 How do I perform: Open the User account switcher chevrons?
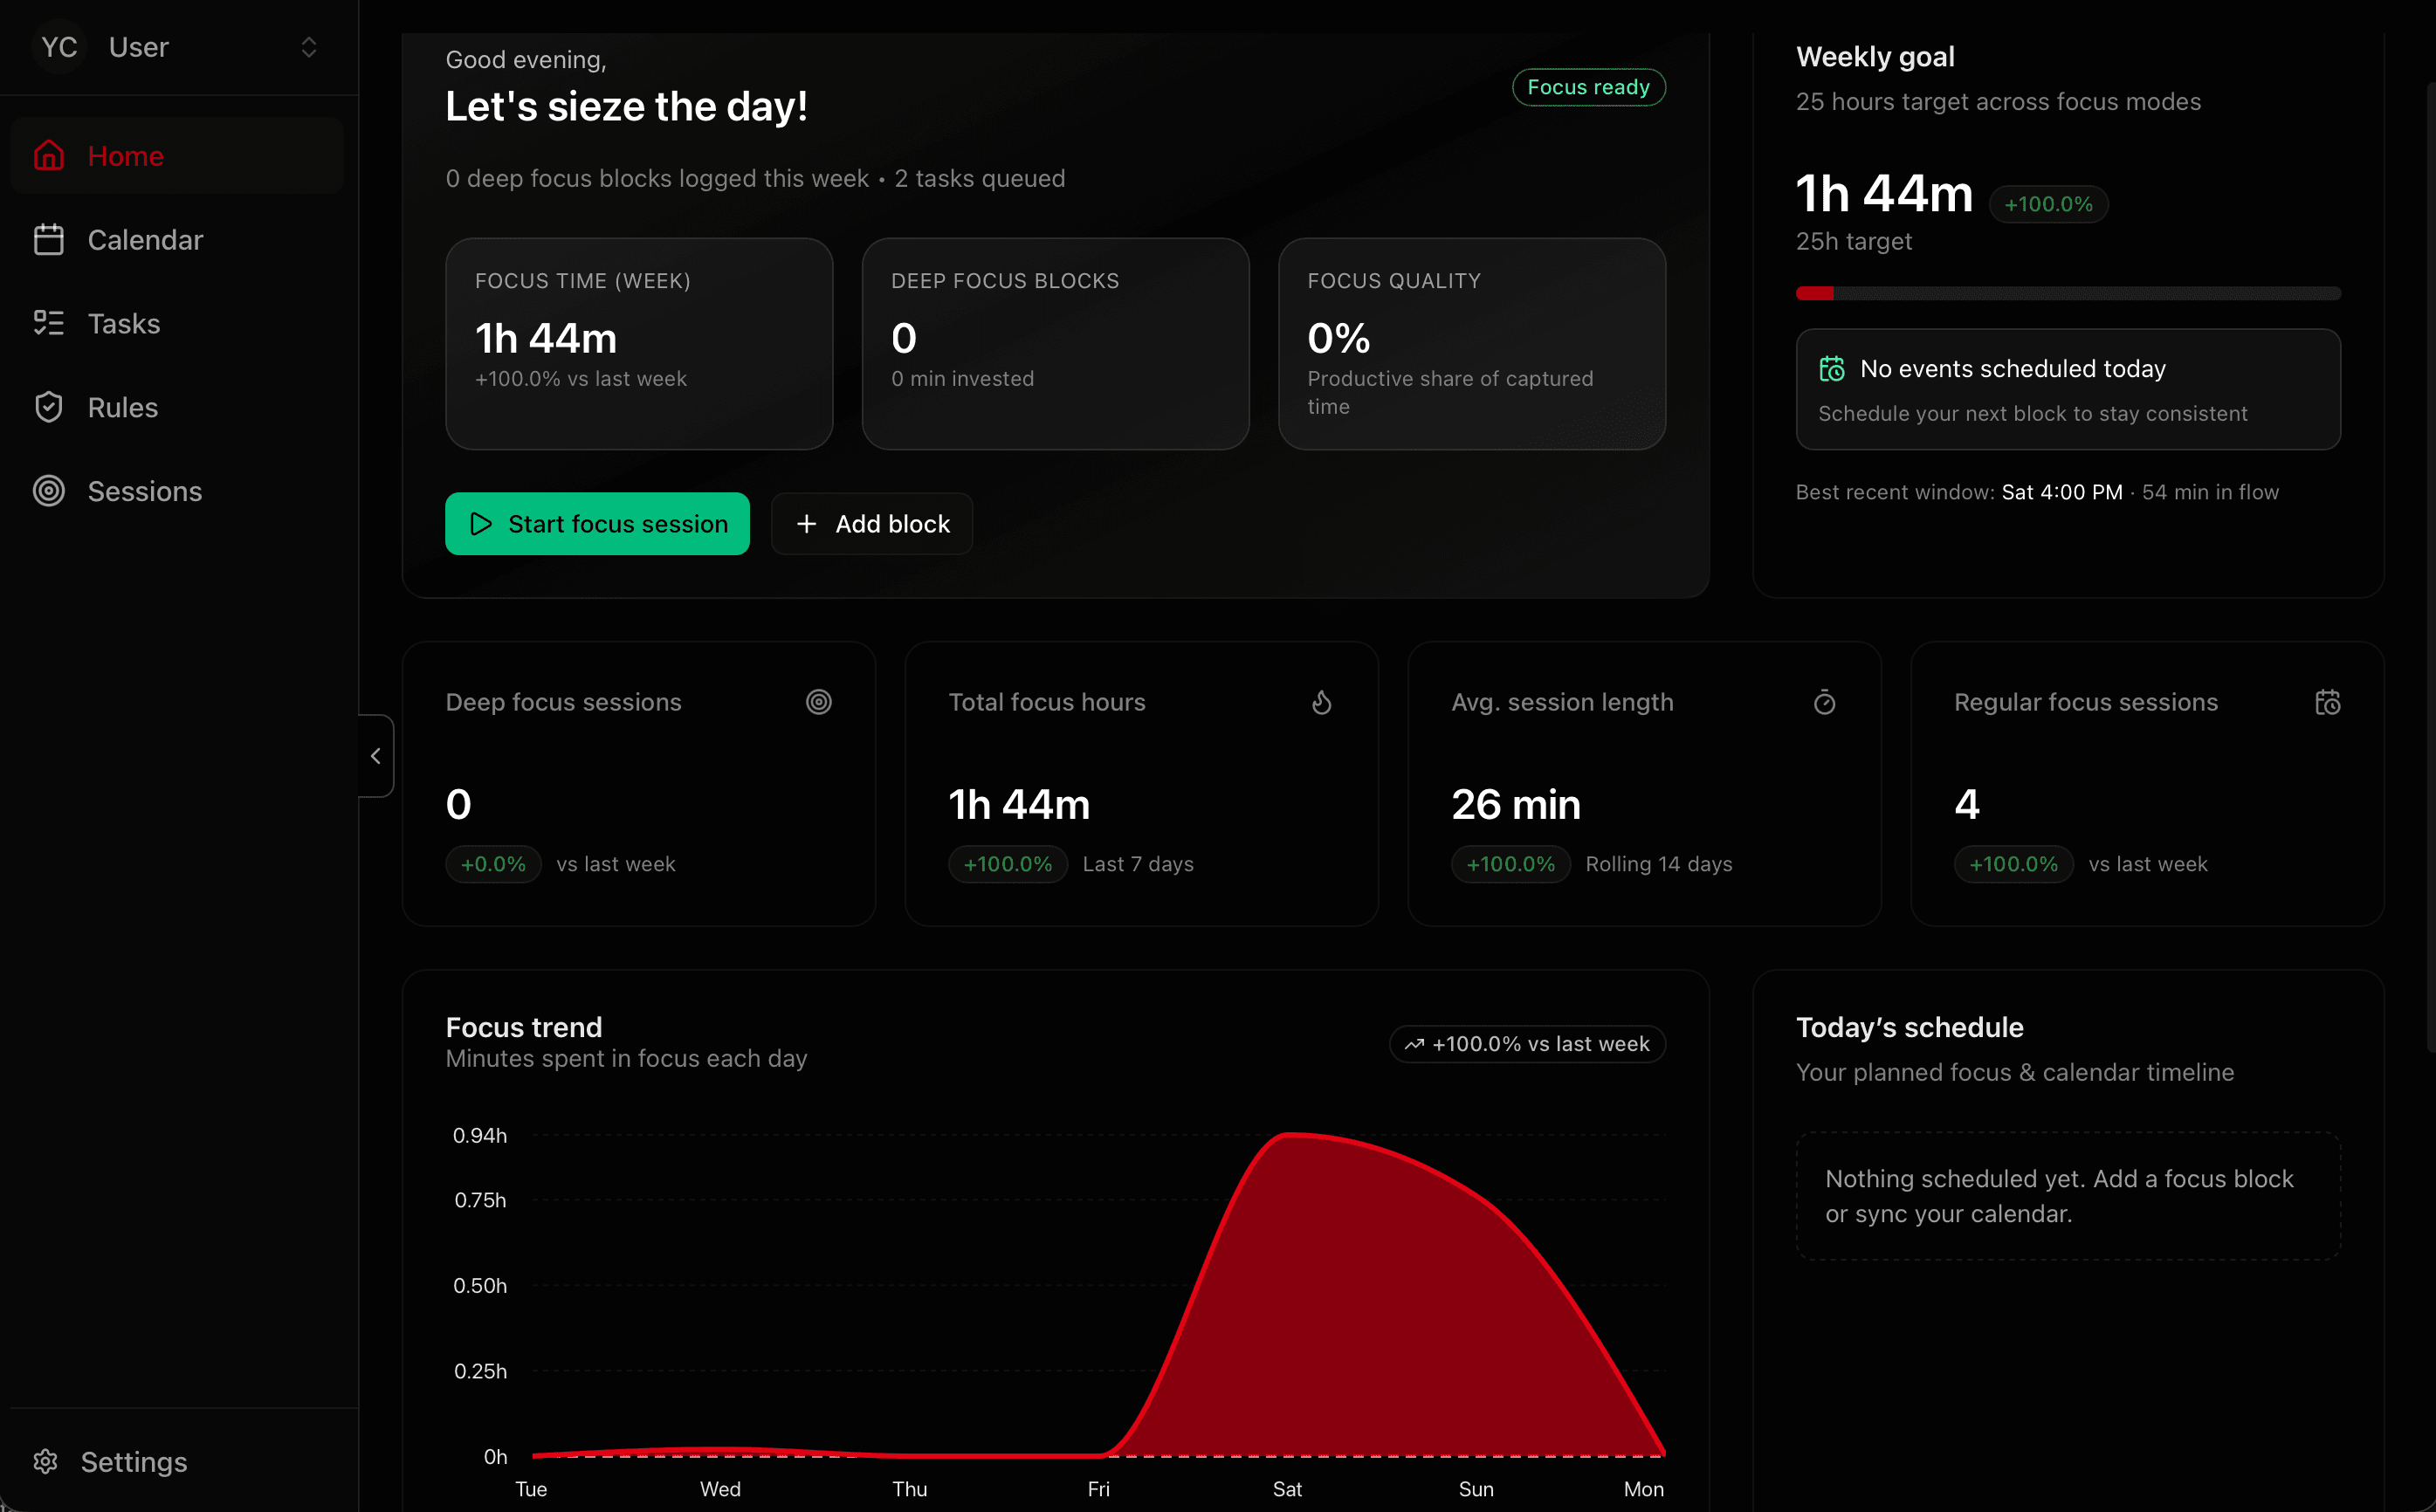(x=308, y=47)
